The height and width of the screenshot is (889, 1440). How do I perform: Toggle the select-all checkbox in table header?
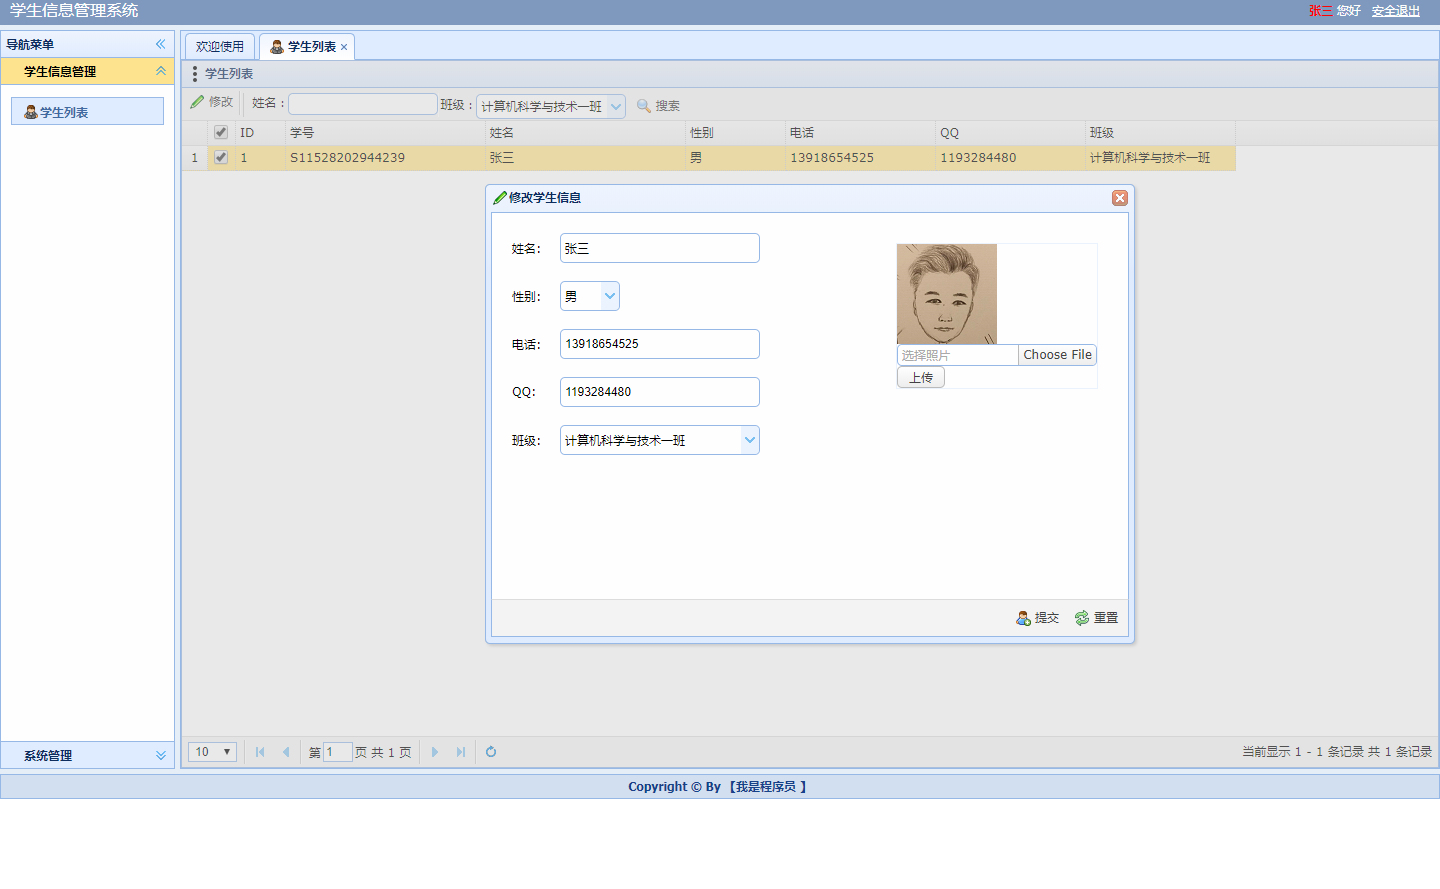221,132
